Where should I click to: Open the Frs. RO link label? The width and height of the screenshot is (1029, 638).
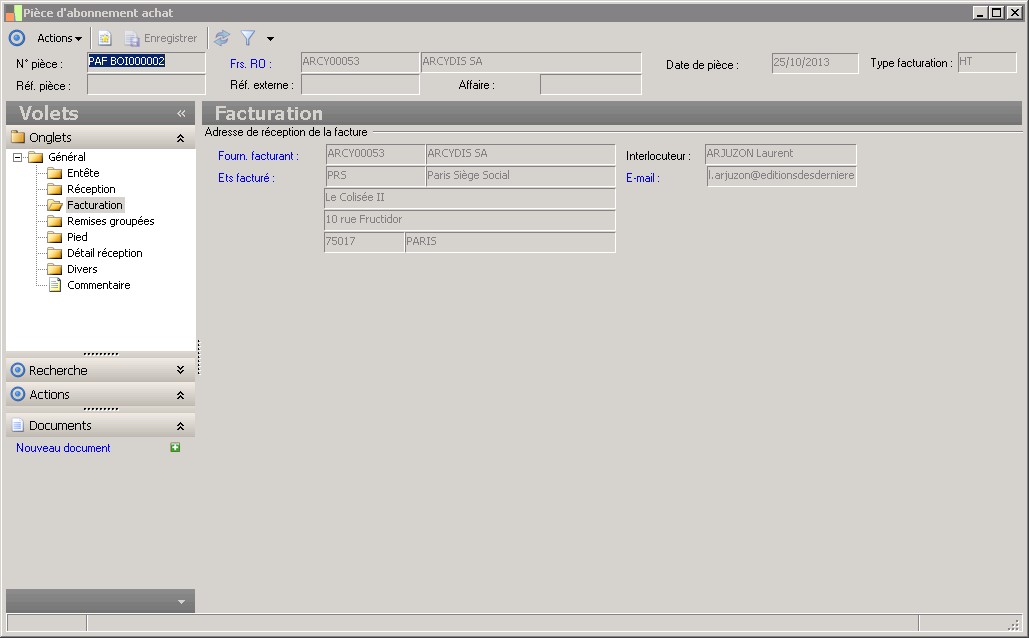tap(251, 64)
